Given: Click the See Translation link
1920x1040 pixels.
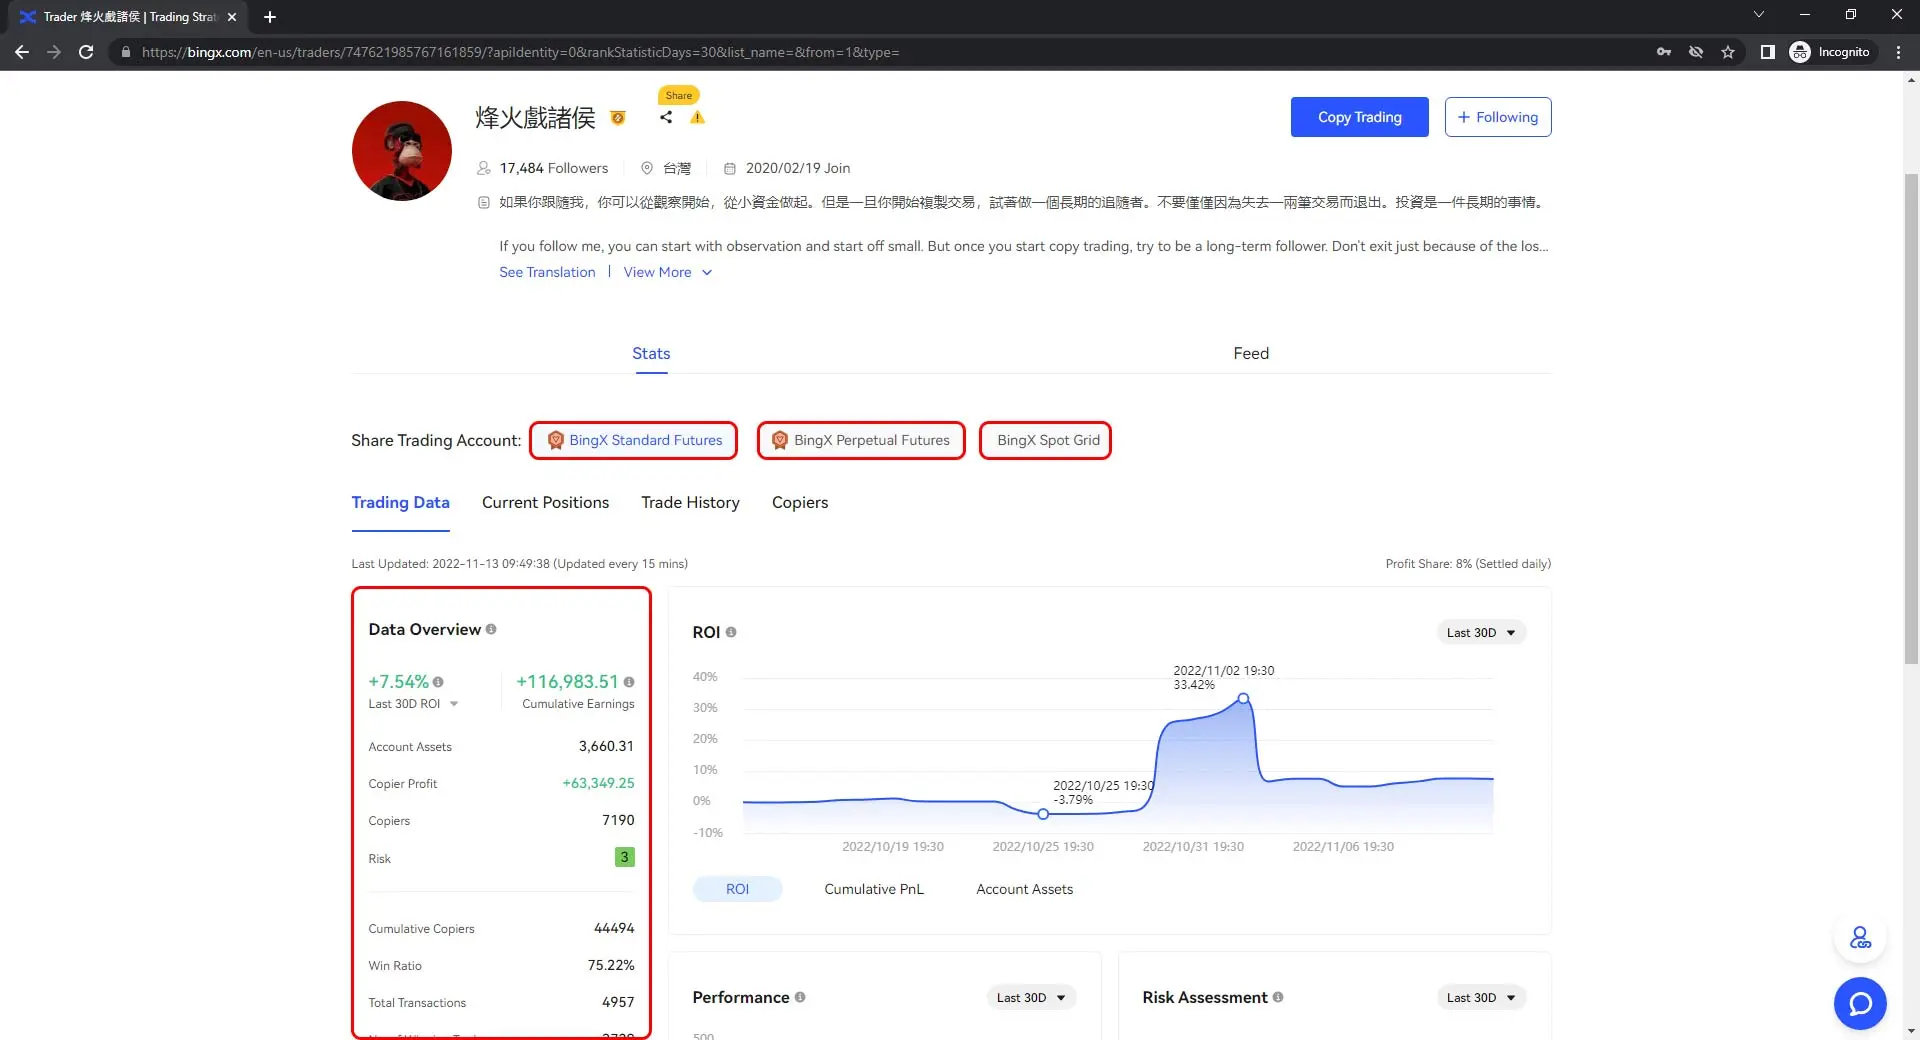Looking at the screenshot, I should (x=547, y=272).
